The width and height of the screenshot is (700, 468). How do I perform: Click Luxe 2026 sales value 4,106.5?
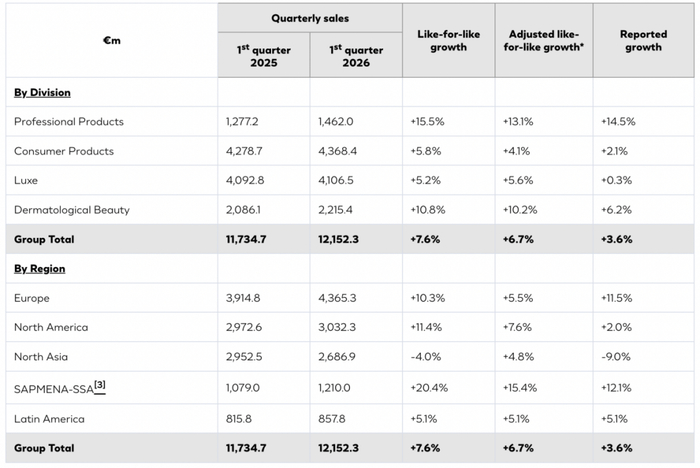click(x=336, y=180)
